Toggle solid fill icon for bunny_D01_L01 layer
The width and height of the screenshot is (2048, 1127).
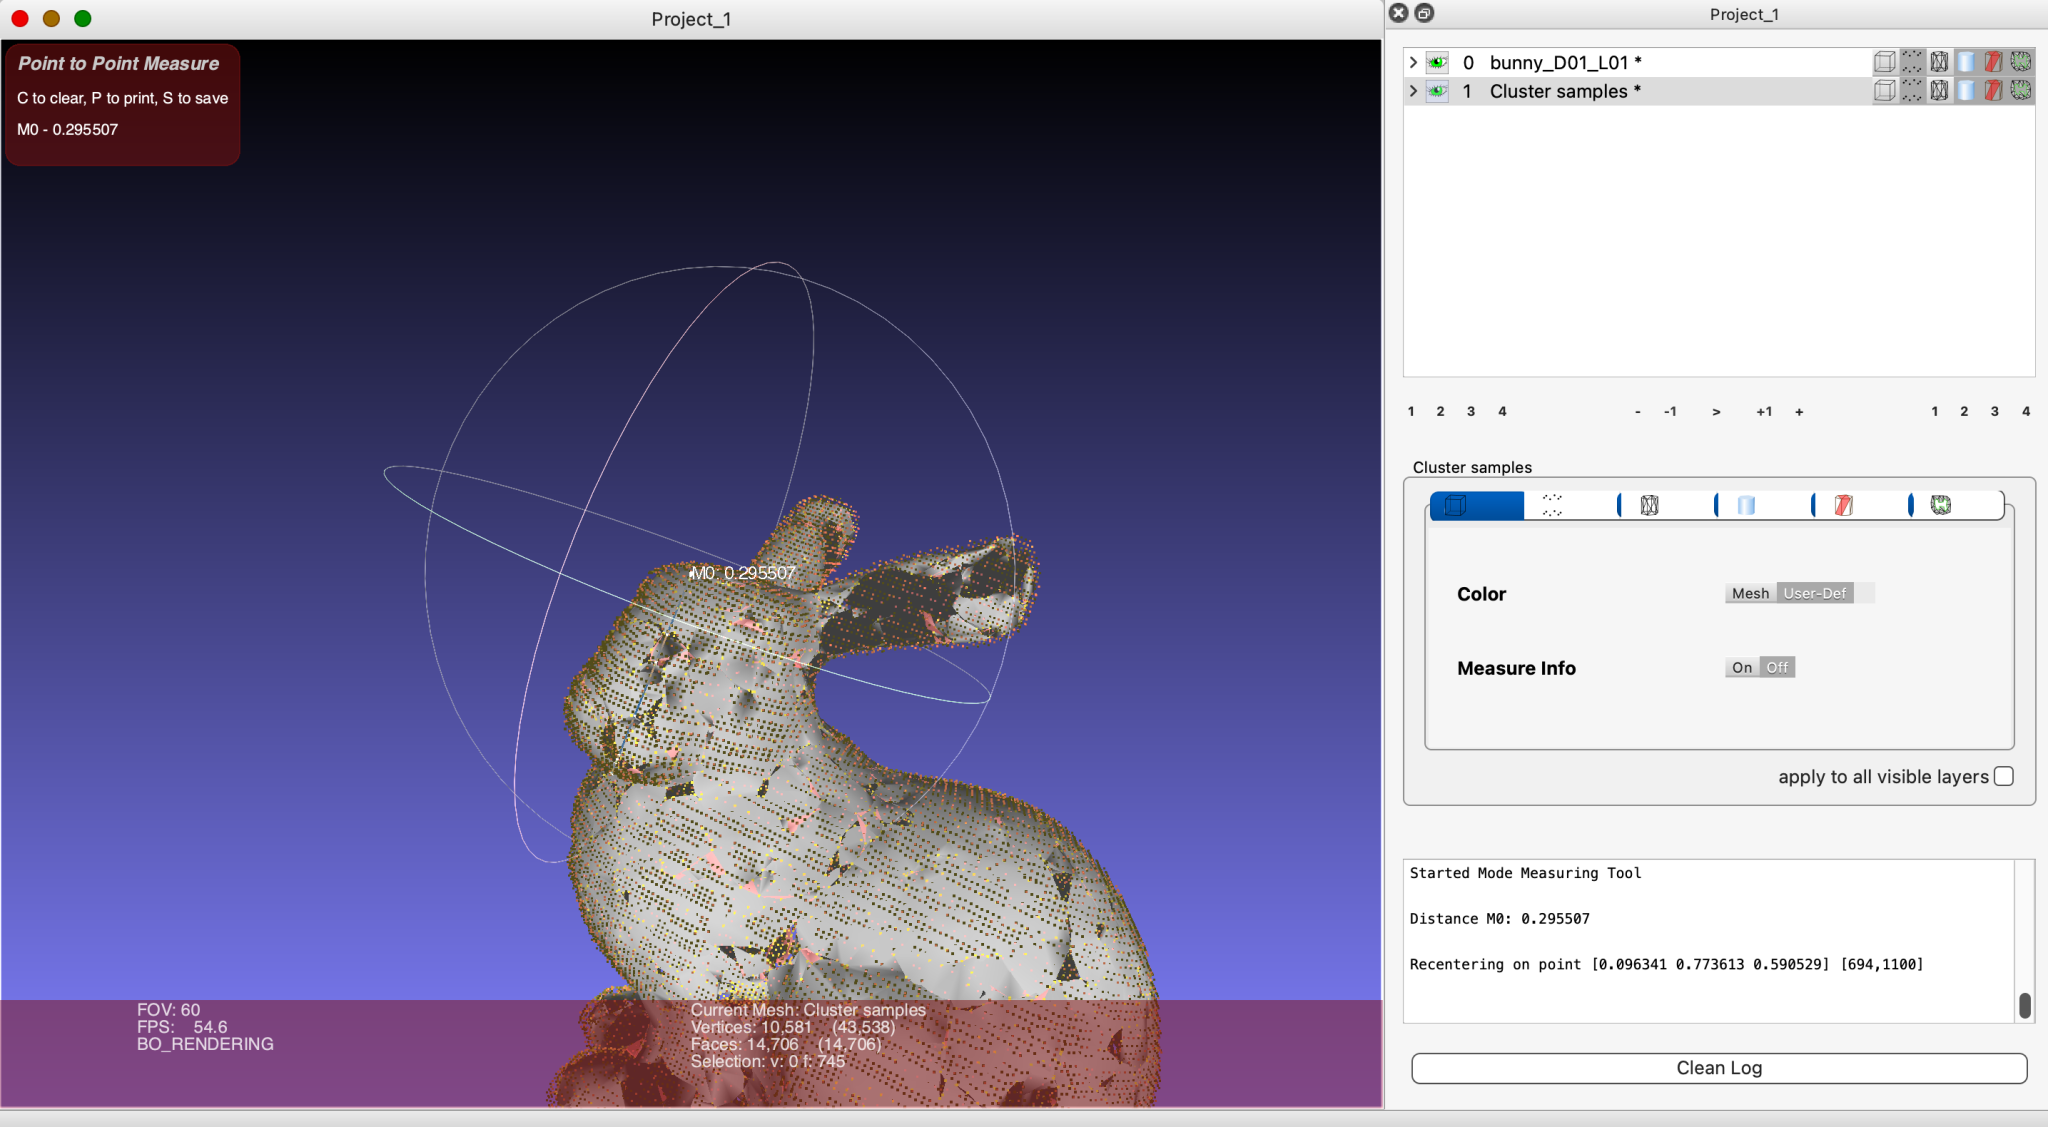[x=1966, y=62]
